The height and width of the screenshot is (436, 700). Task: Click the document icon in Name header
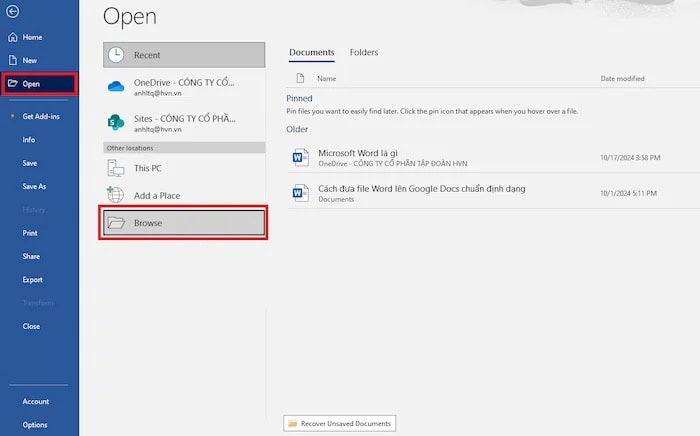300,79
